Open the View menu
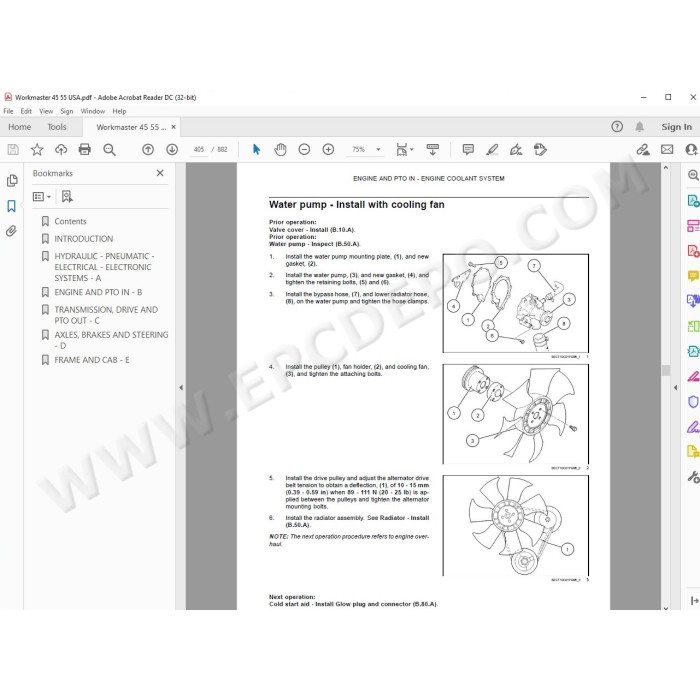 tap(46, 111)
